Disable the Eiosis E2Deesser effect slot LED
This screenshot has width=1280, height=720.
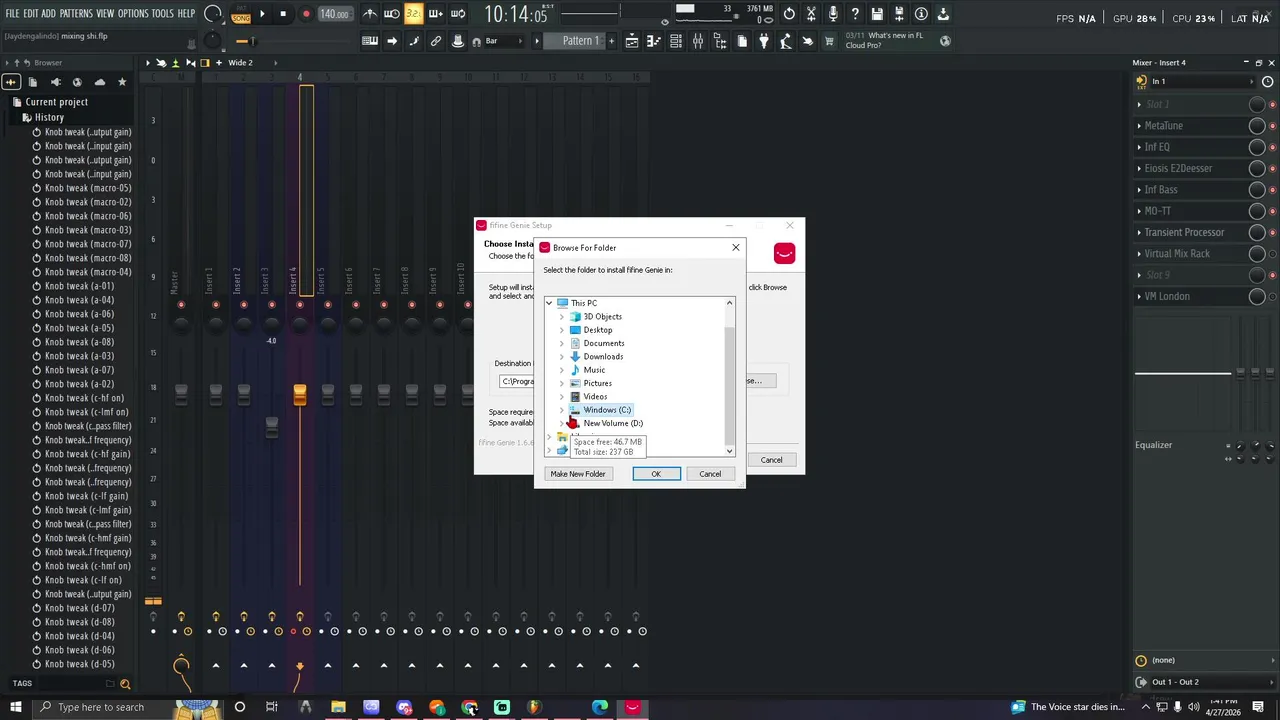pos(1272,169)
